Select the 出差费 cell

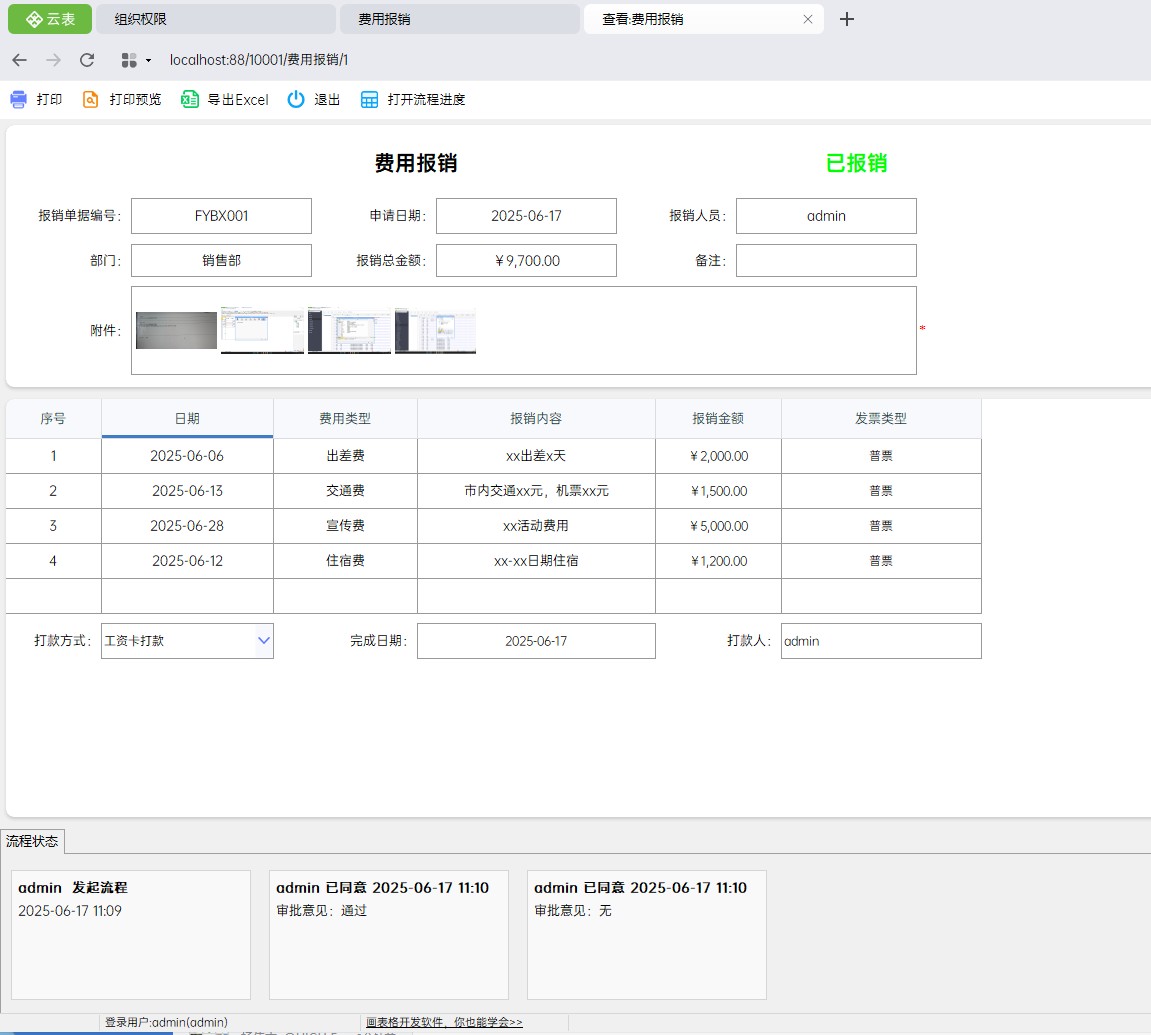click(x=345, y=456)
